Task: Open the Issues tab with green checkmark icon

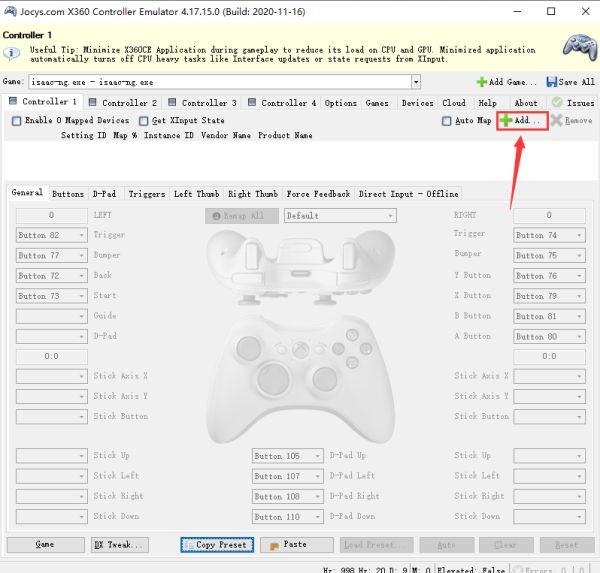Action: (556, 102)
